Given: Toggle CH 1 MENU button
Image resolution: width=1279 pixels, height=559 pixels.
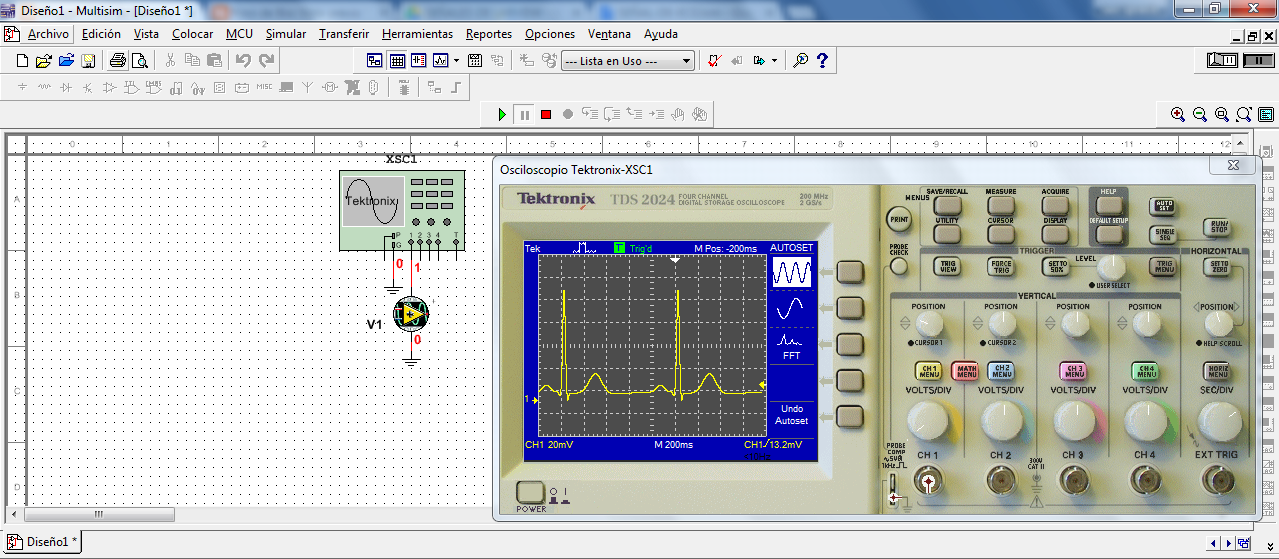Looking at the screenshot, I should pyautogui.click(x=929, y=371).
